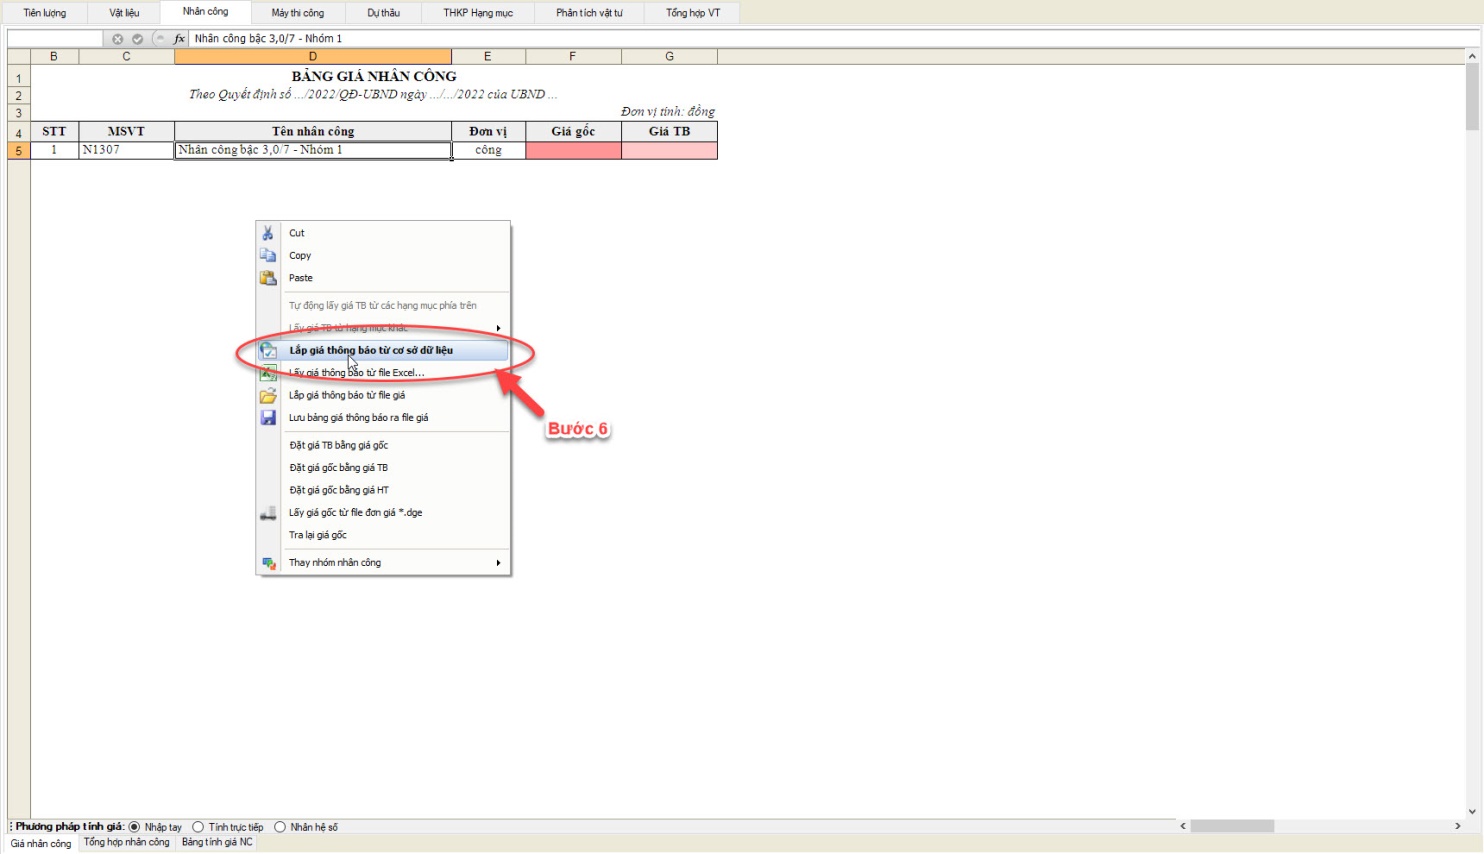Click the confirm checkmark icon in formula bar
The image size is (1484, 854).
(x=137, y=39)
